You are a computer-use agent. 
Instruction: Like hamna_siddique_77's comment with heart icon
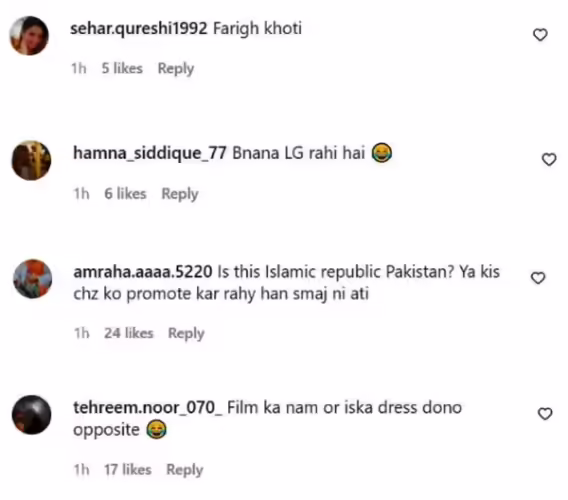point(549,159)
